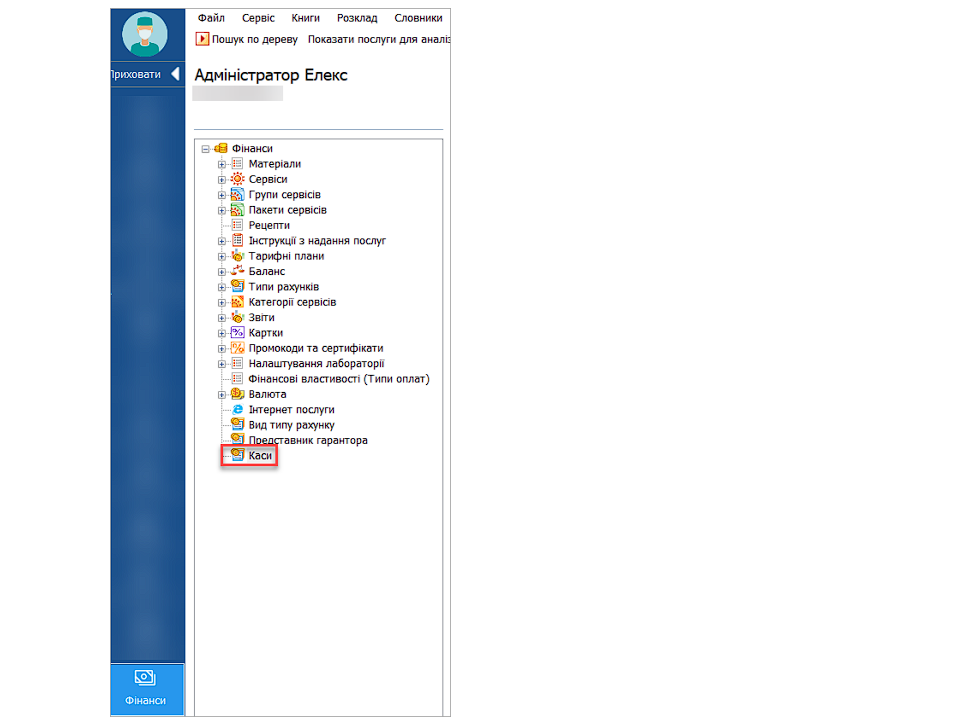Expand the Матеріали tree node

click(222, 164)
